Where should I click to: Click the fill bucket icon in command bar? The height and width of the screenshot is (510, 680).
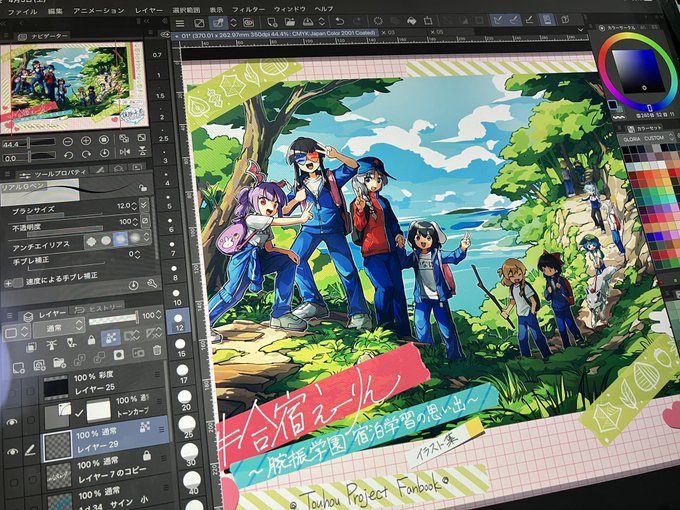pyautogui.click(x=411, y=20)
